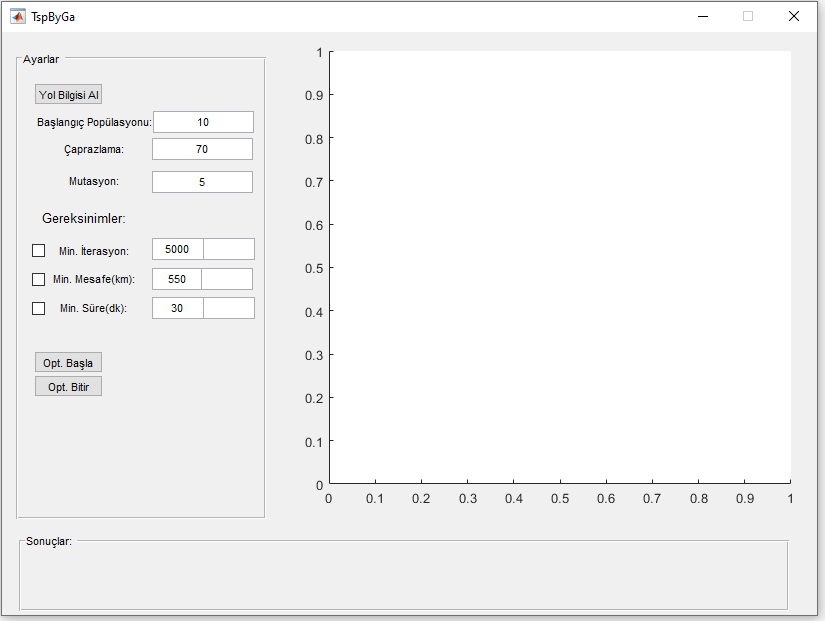Enable the Min. Süre(dk) checkbox

click(x=38, y=308)
